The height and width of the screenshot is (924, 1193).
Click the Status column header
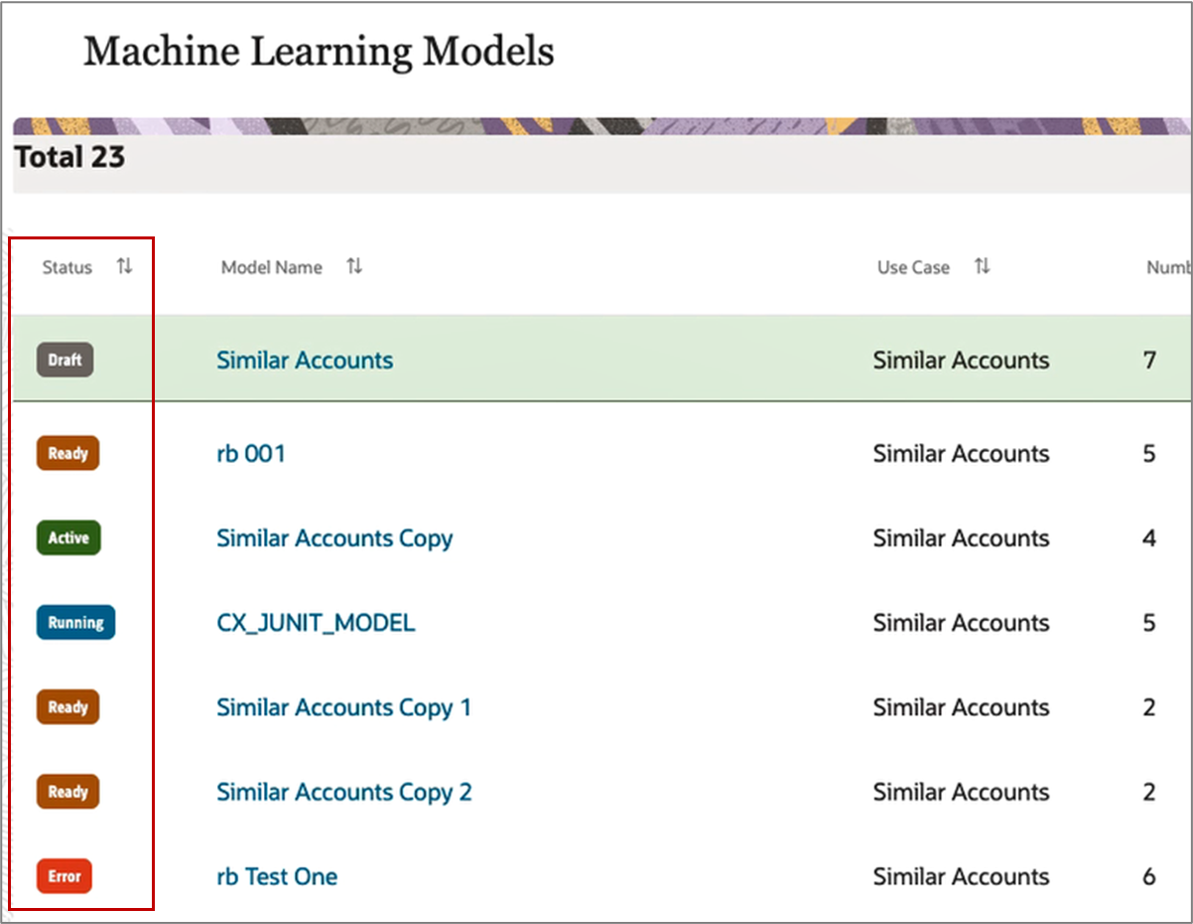click(x=67, y=267)
